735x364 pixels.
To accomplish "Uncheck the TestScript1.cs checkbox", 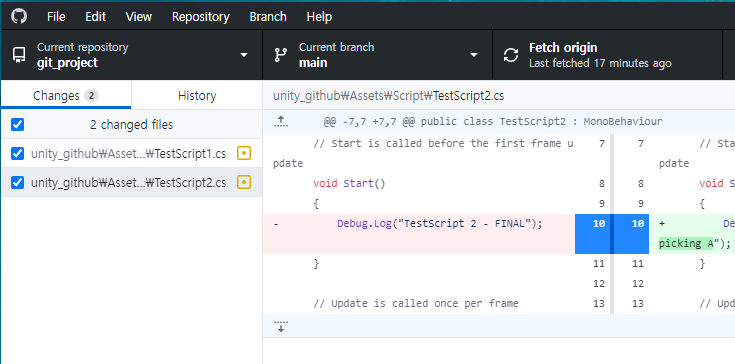I will click(x=17, y=153).
